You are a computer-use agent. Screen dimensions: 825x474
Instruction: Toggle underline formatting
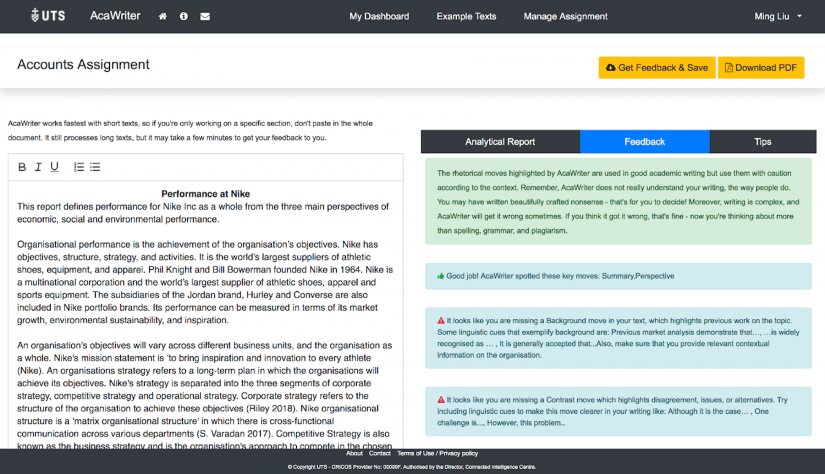click(x=54, y=167)
